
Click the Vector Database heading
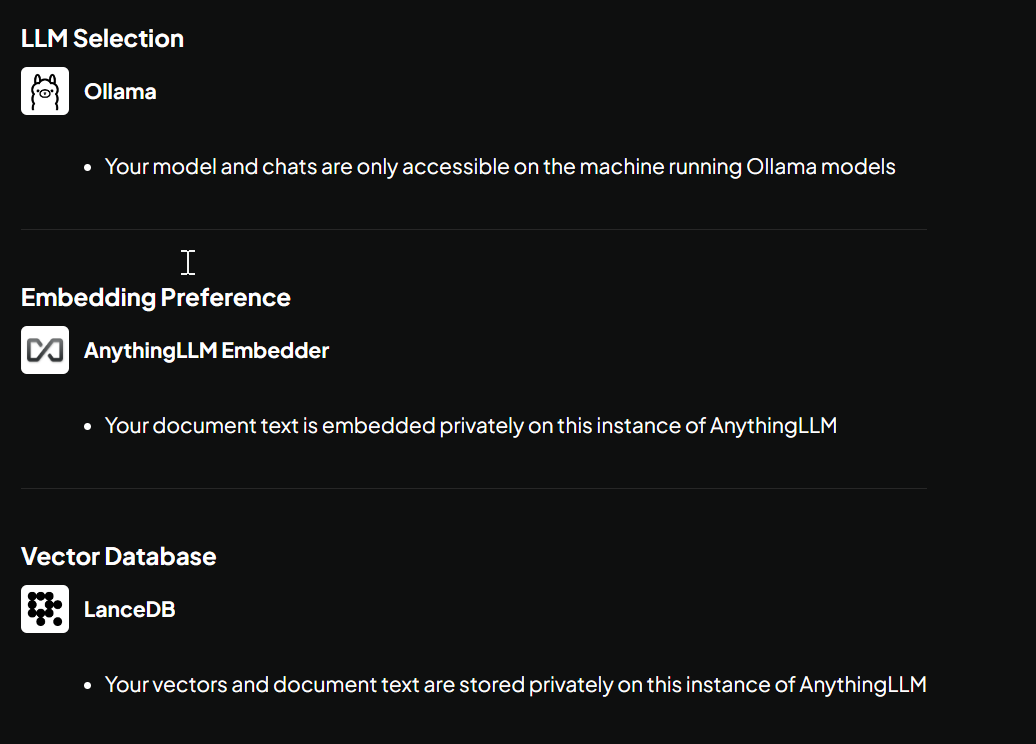(118, 557)
